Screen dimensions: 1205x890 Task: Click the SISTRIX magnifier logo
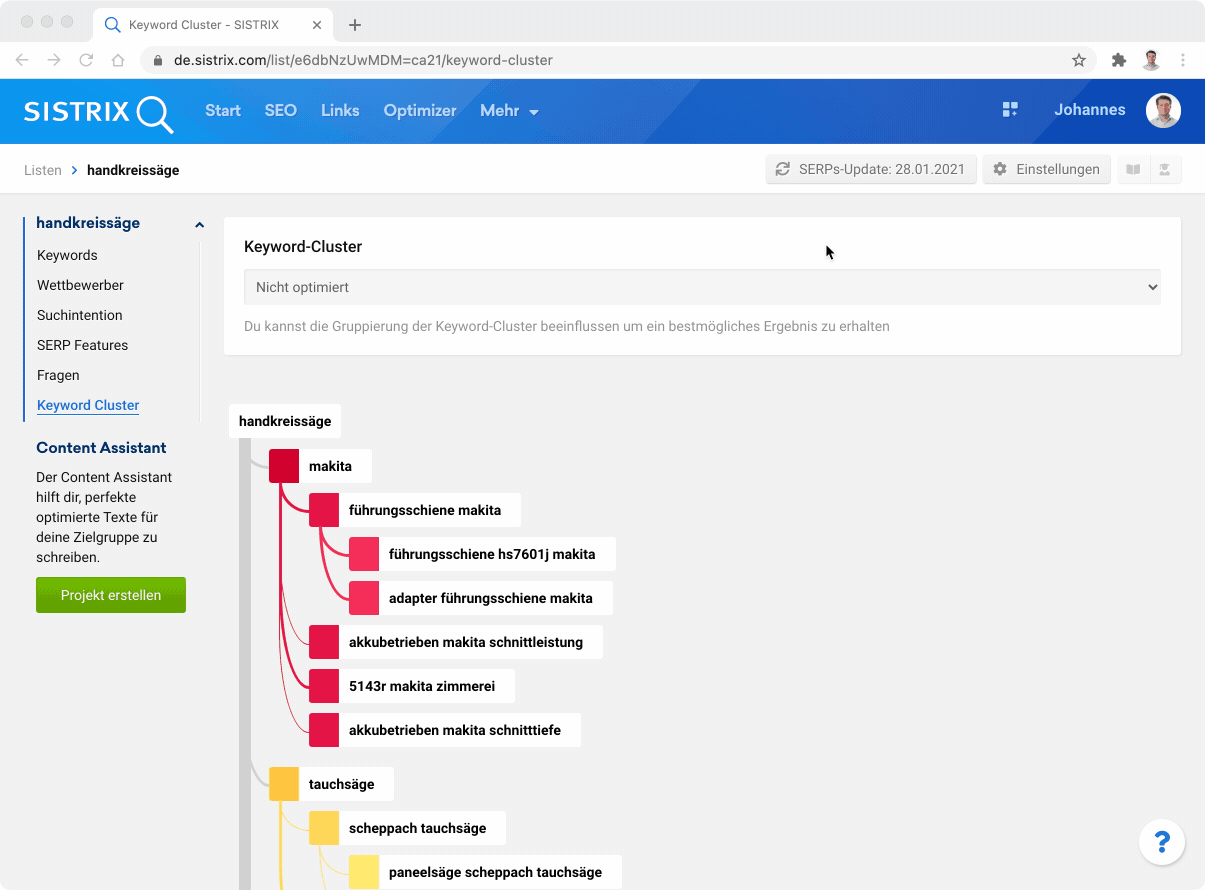(98, 112)
